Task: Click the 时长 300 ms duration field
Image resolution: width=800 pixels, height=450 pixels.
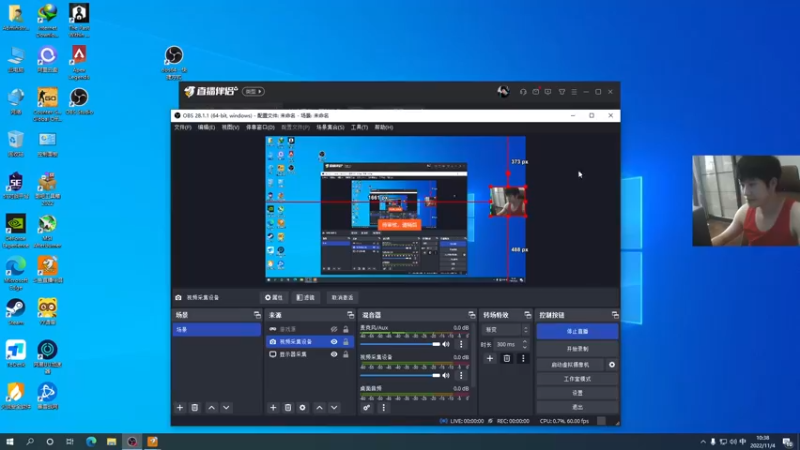Action: point(507,344)
